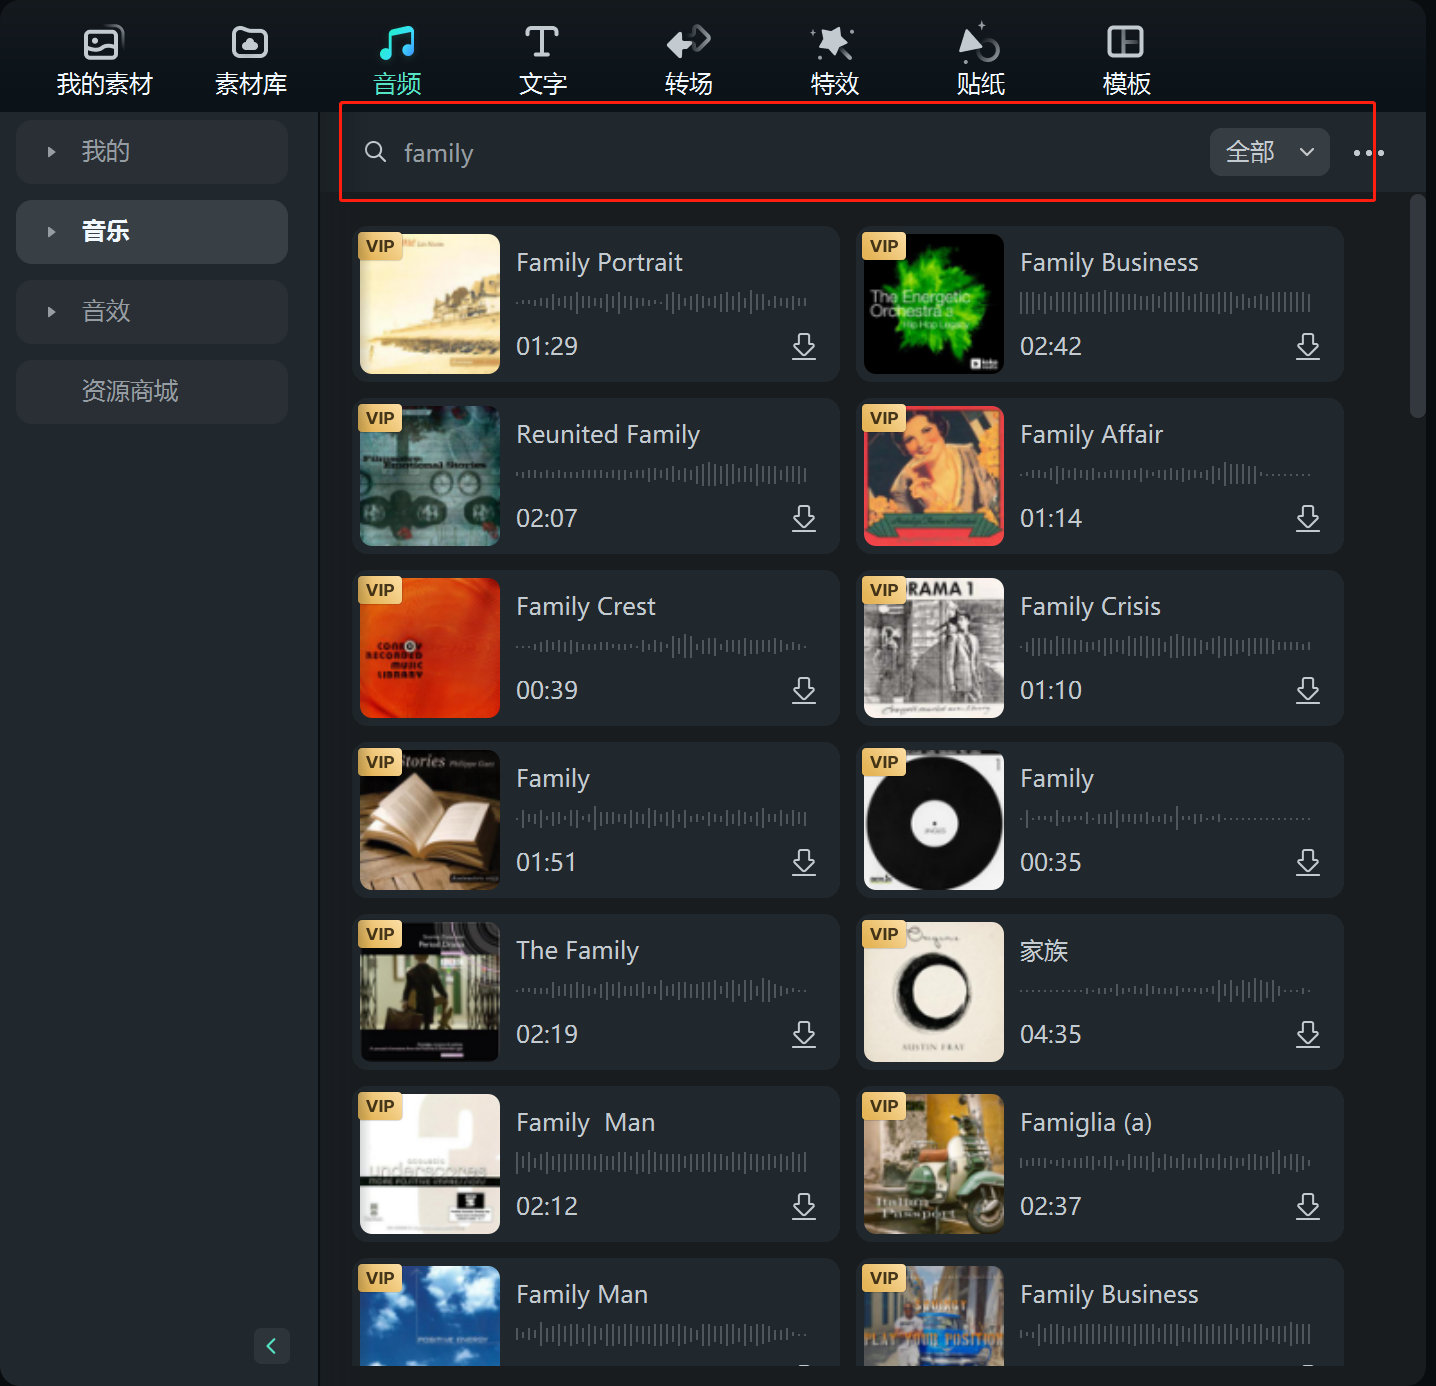Open the 转场 transitions tab
The image size is (1436, 1386).
(688, 60)
